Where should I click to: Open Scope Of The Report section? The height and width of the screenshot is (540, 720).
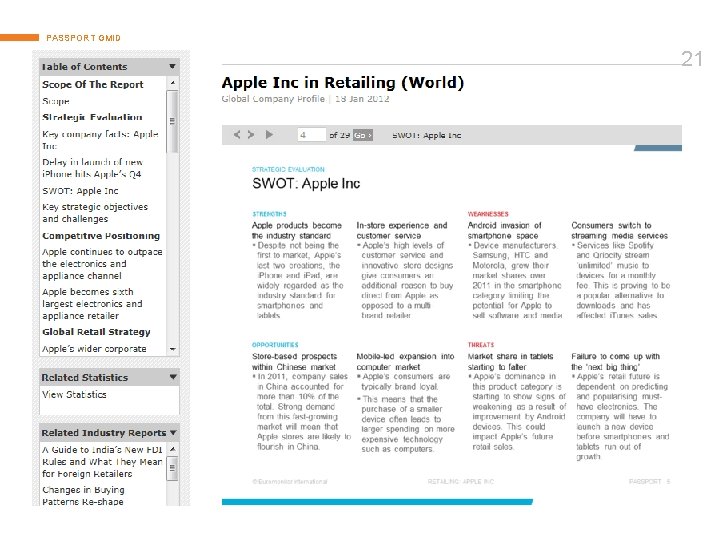[93, 84]
